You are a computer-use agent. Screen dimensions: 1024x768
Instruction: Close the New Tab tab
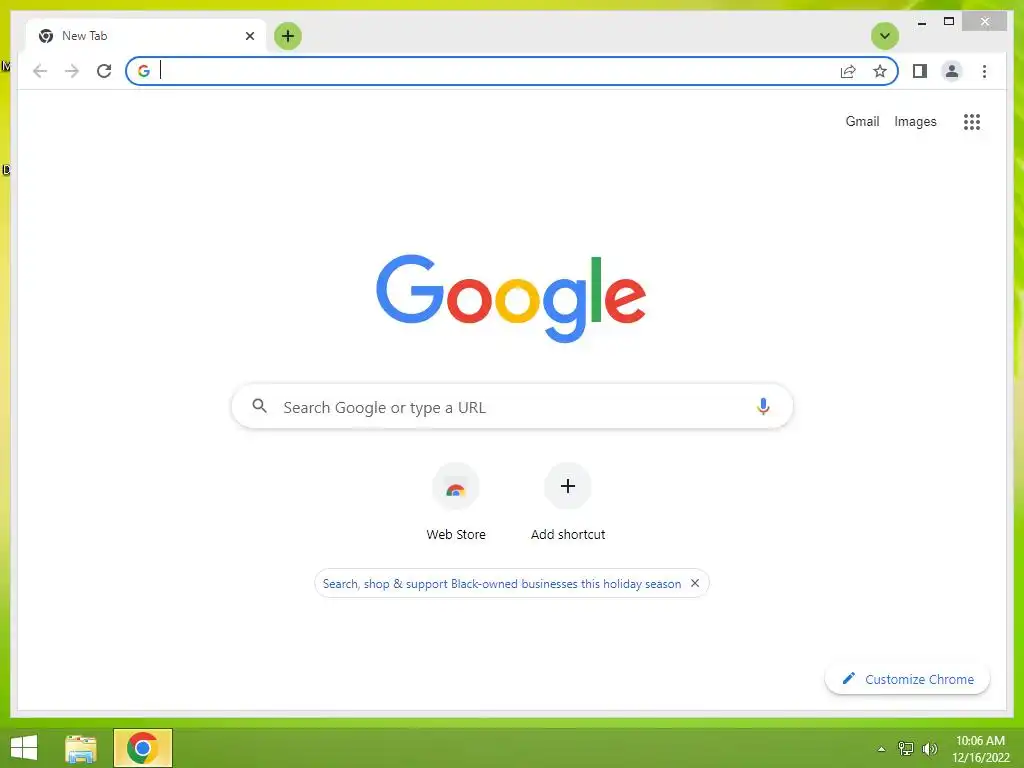pyautogui.click(x=249, y=36)
